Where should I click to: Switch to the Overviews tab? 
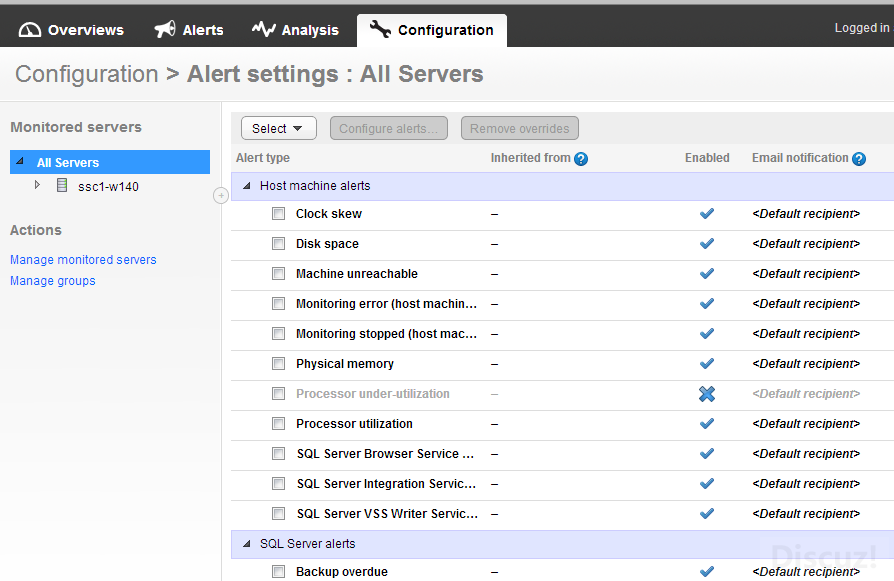[x=71, y=30]
